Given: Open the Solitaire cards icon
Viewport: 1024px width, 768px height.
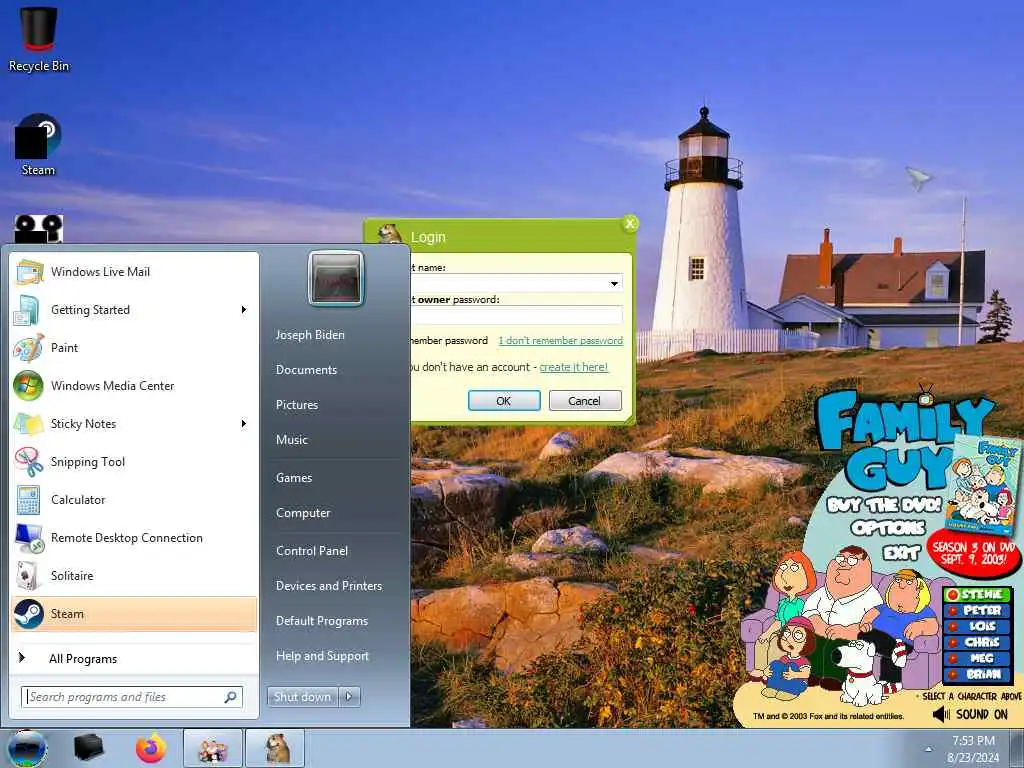Looking at the screenshot, I should click(29, 576).
